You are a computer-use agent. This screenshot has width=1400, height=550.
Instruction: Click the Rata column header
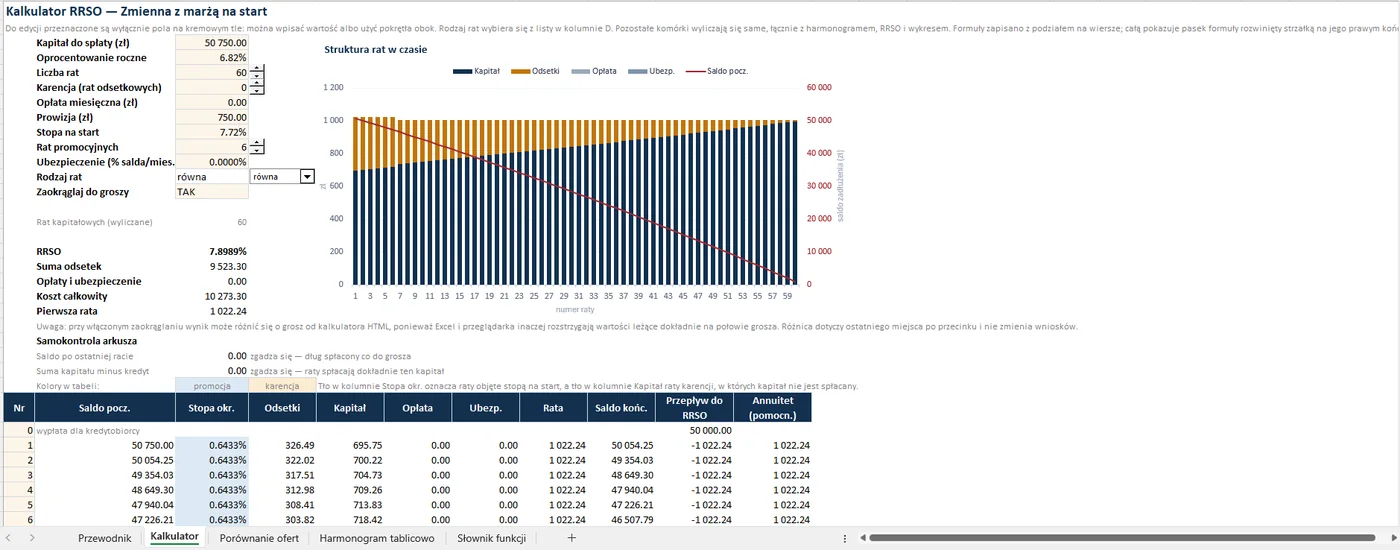click(553, 408)
